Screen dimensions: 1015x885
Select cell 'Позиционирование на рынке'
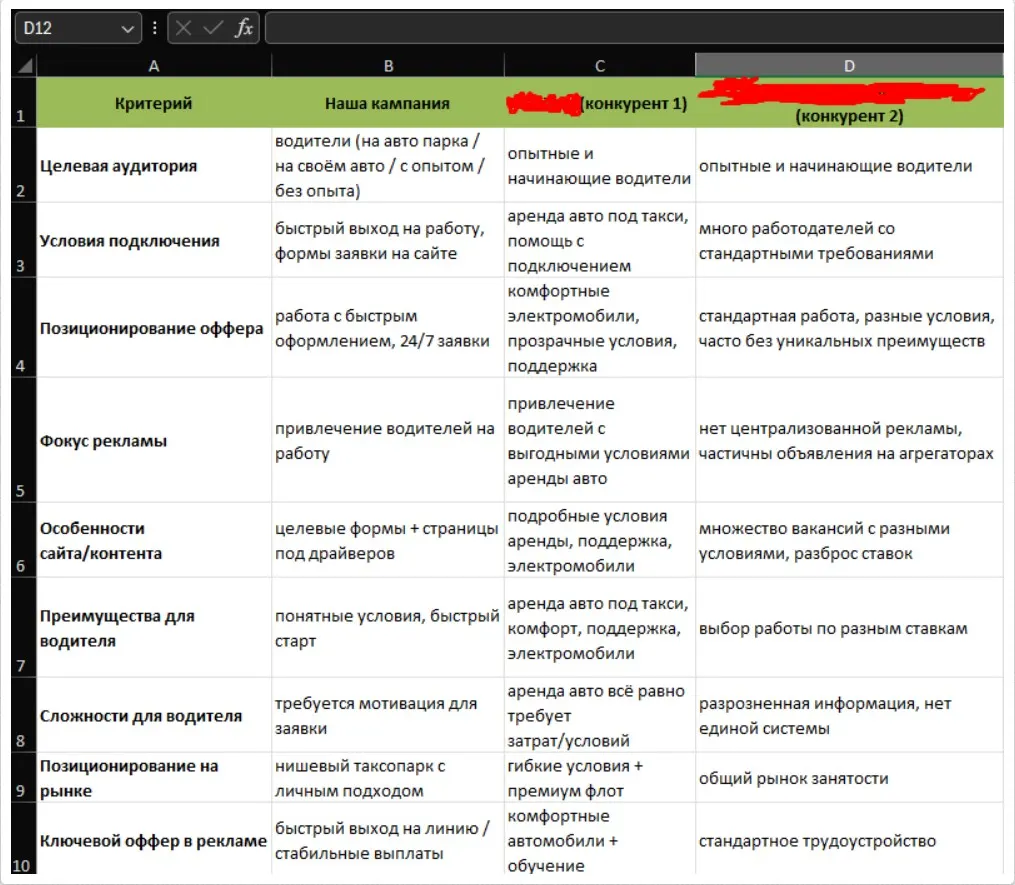pos(154,778)
